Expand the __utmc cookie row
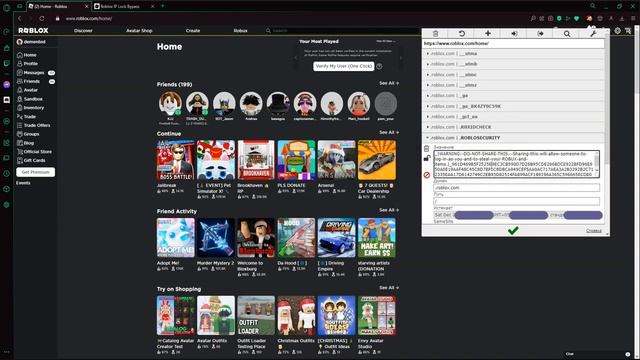This screenshot has width=640, height=360. [x=513, y=75]
